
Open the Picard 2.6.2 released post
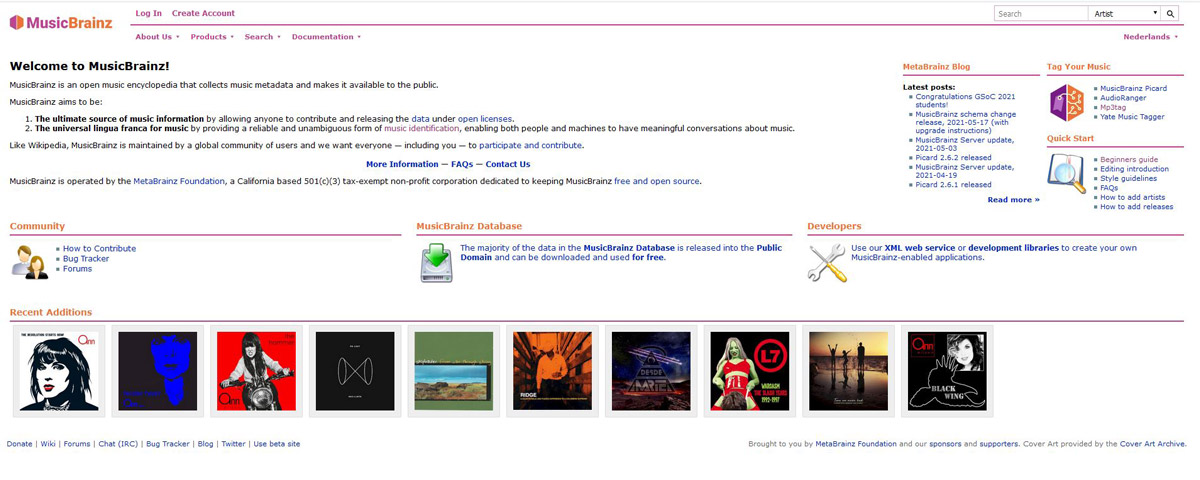pos(953,158)
